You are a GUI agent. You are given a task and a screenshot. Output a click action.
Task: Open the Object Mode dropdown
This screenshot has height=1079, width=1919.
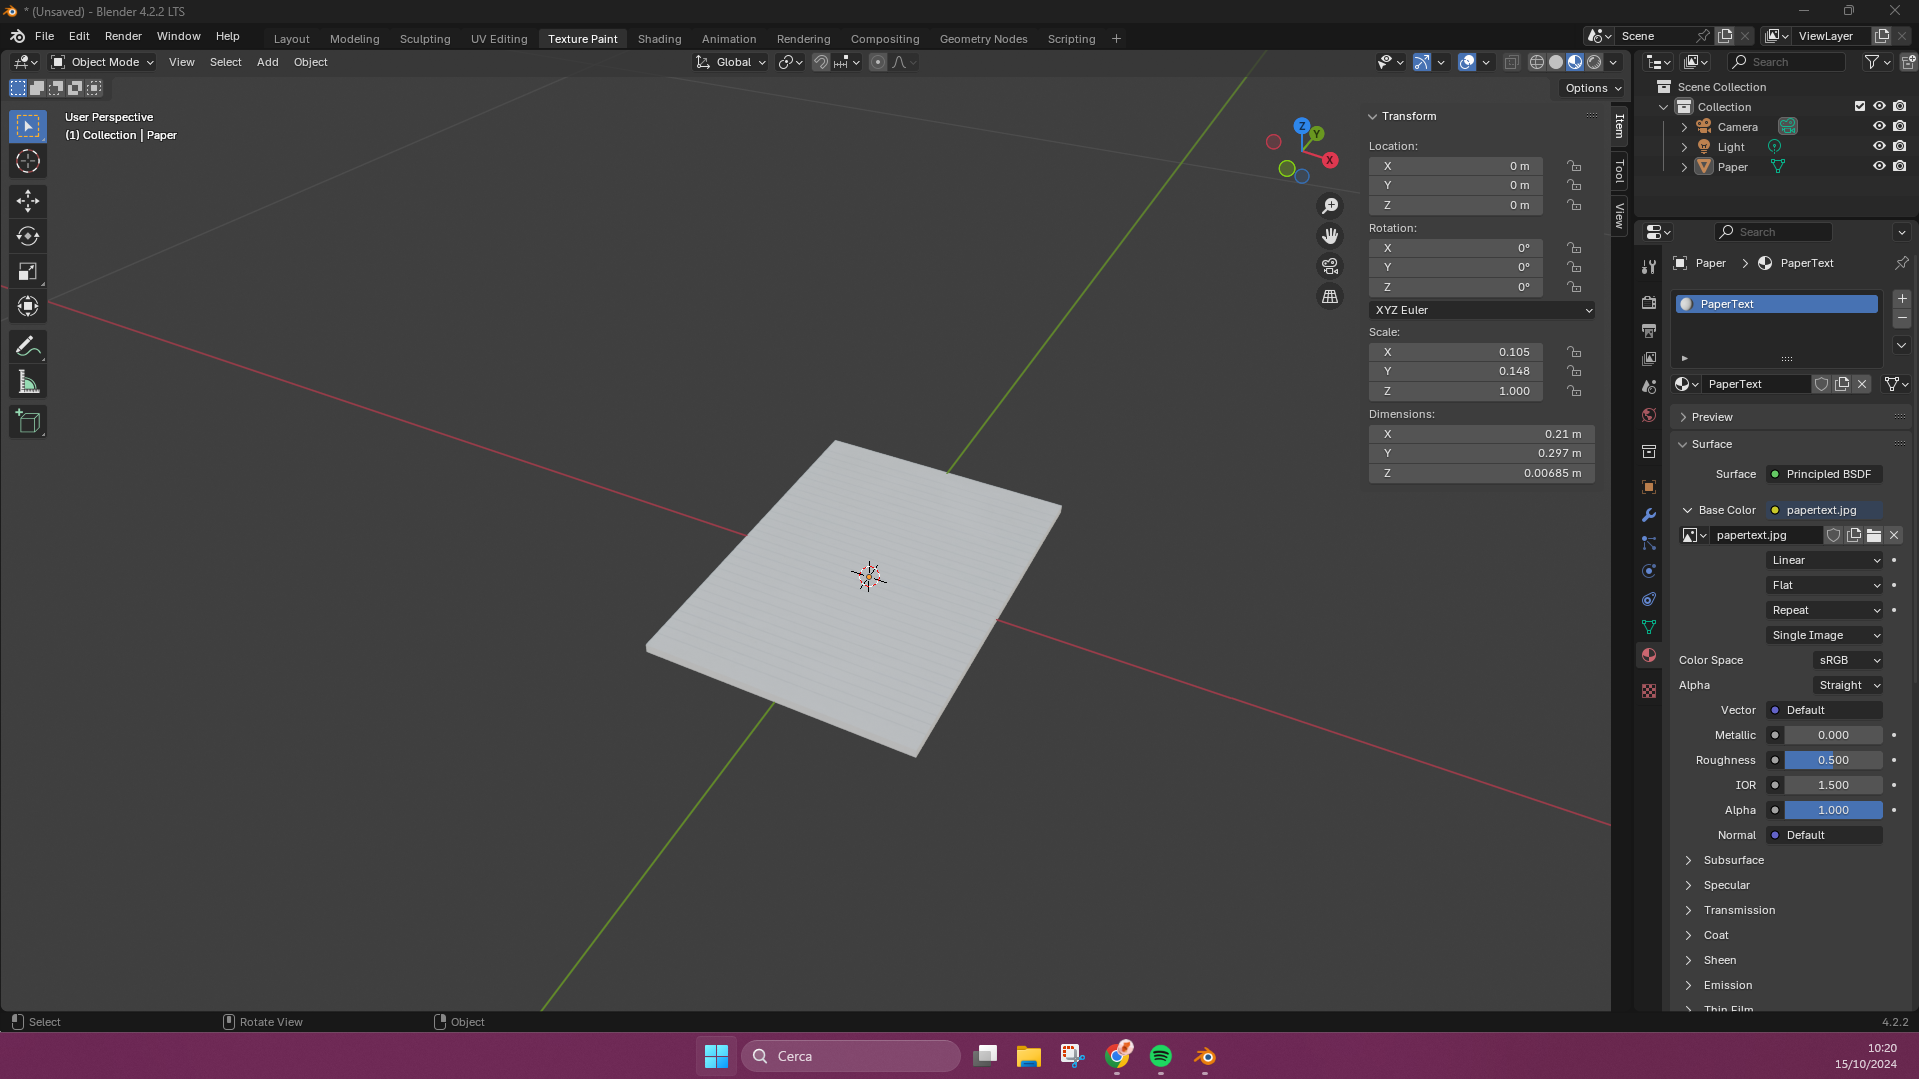pyautogui.click(x=103, y=62)
